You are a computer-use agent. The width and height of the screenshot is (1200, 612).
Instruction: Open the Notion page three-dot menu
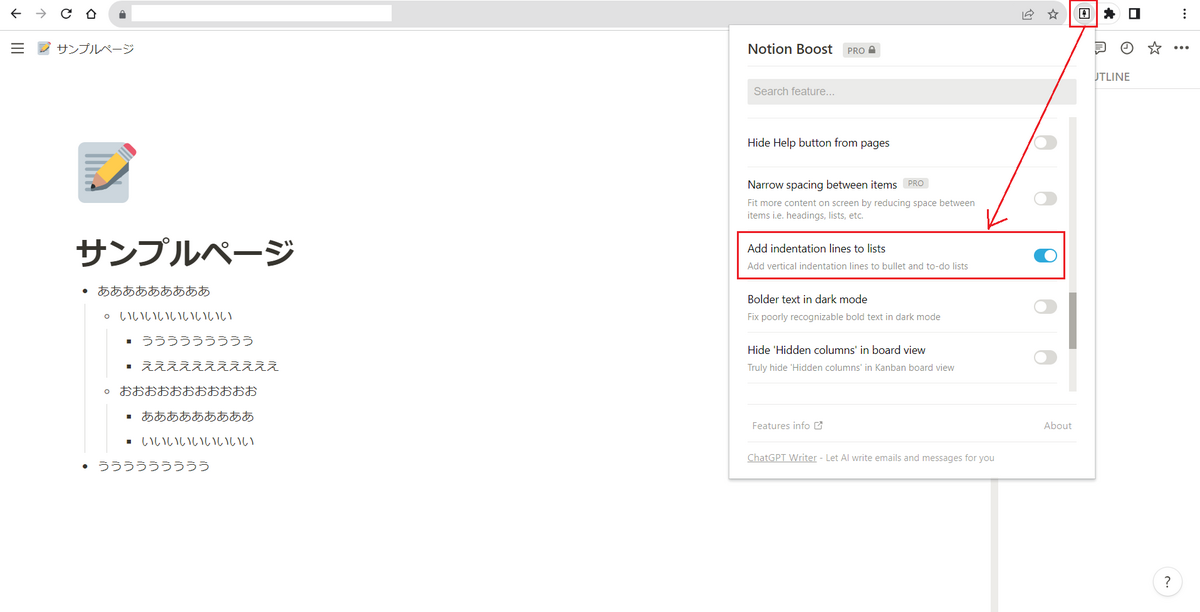(1181, 48)
